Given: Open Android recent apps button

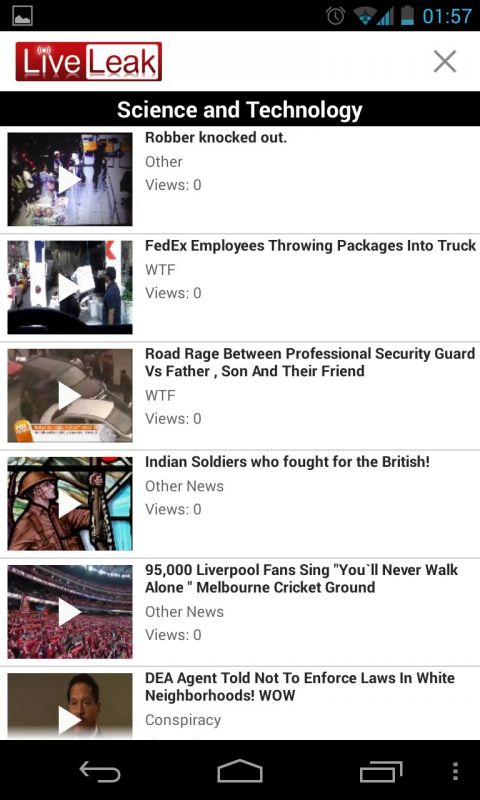Looking at the screenshot, I should pos(381,771).
